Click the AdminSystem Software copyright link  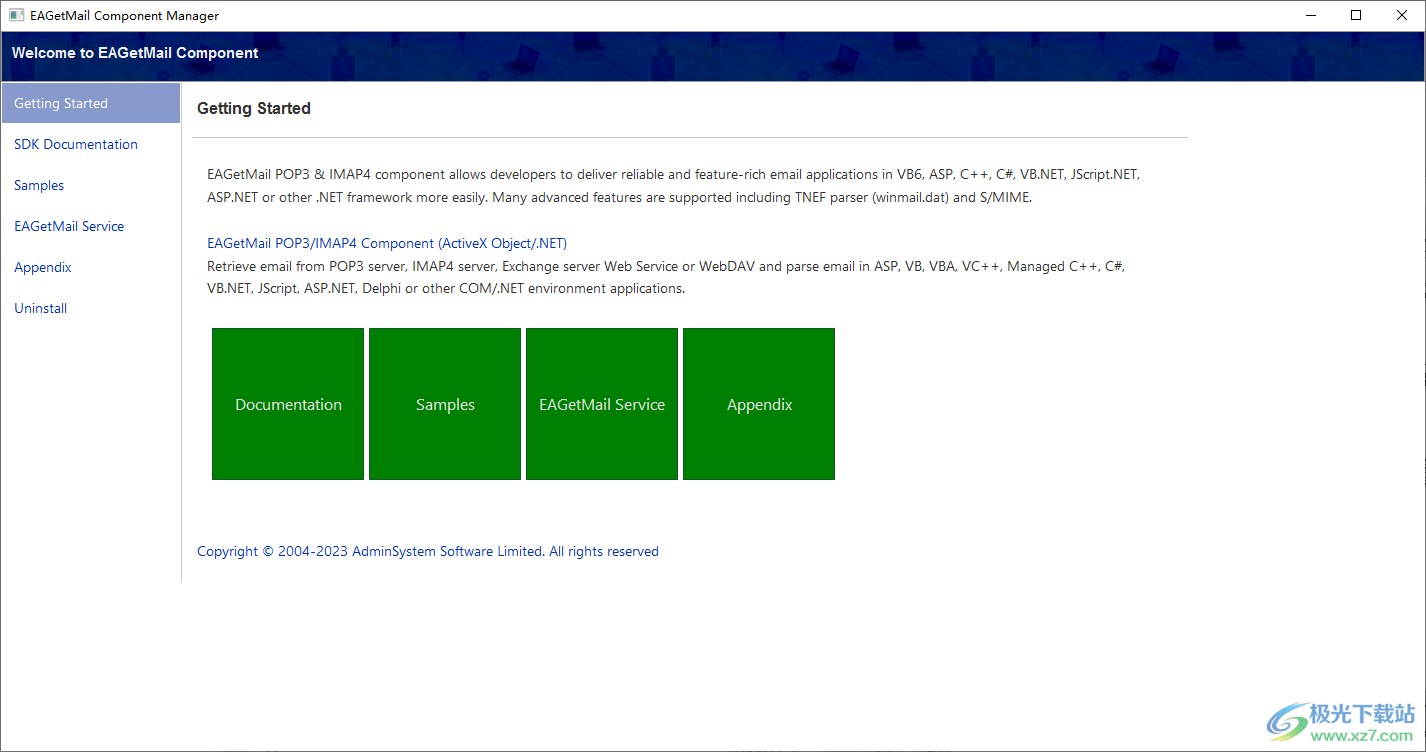428,551
